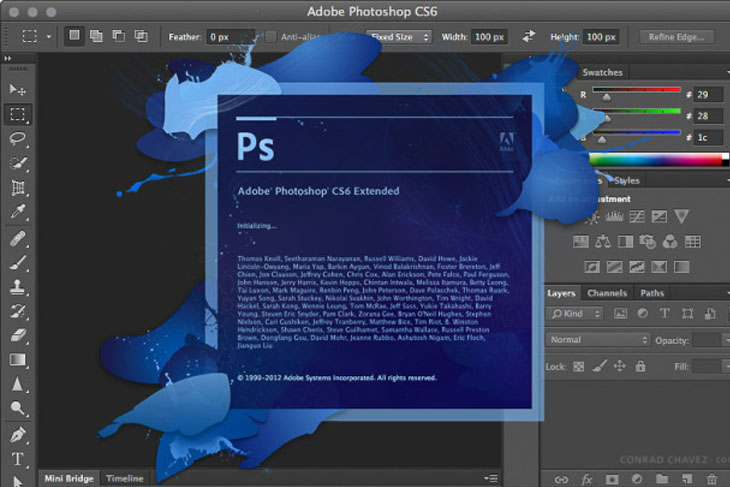Image resolution: width=730 pixels, height=487 pixels.
Task: Click the red R color slider
Action: [636, 89]
